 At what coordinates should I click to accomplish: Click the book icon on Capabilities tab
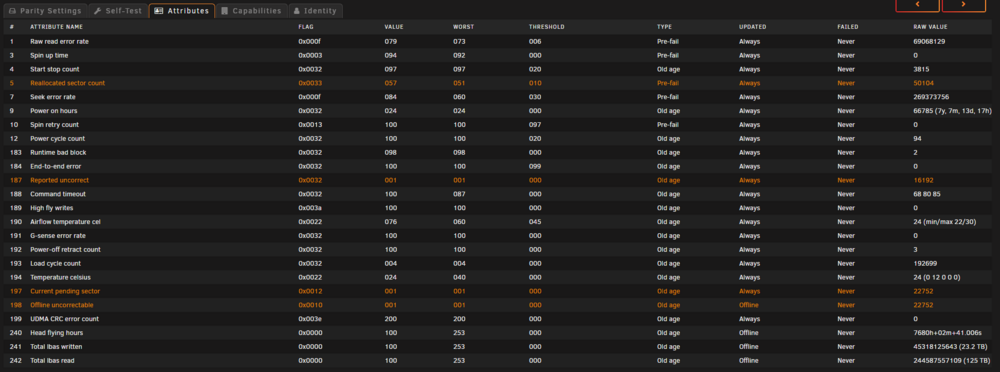[x=225, y=11]
